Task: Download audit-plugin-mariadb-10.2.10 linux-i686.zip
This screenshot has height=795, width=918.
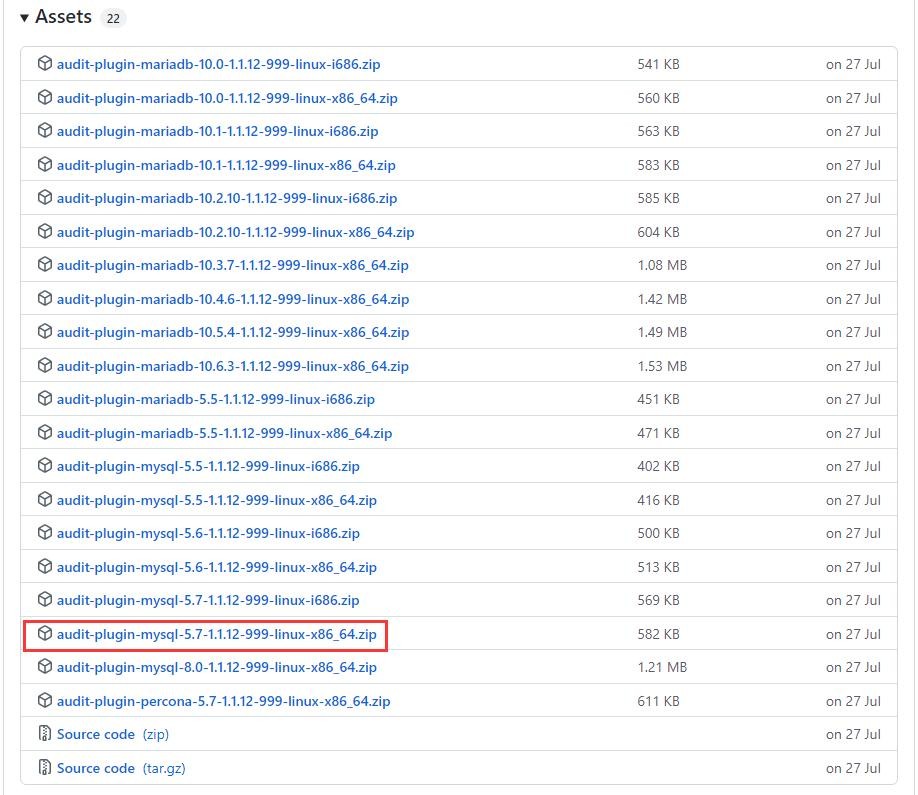Action: (227, 199)
